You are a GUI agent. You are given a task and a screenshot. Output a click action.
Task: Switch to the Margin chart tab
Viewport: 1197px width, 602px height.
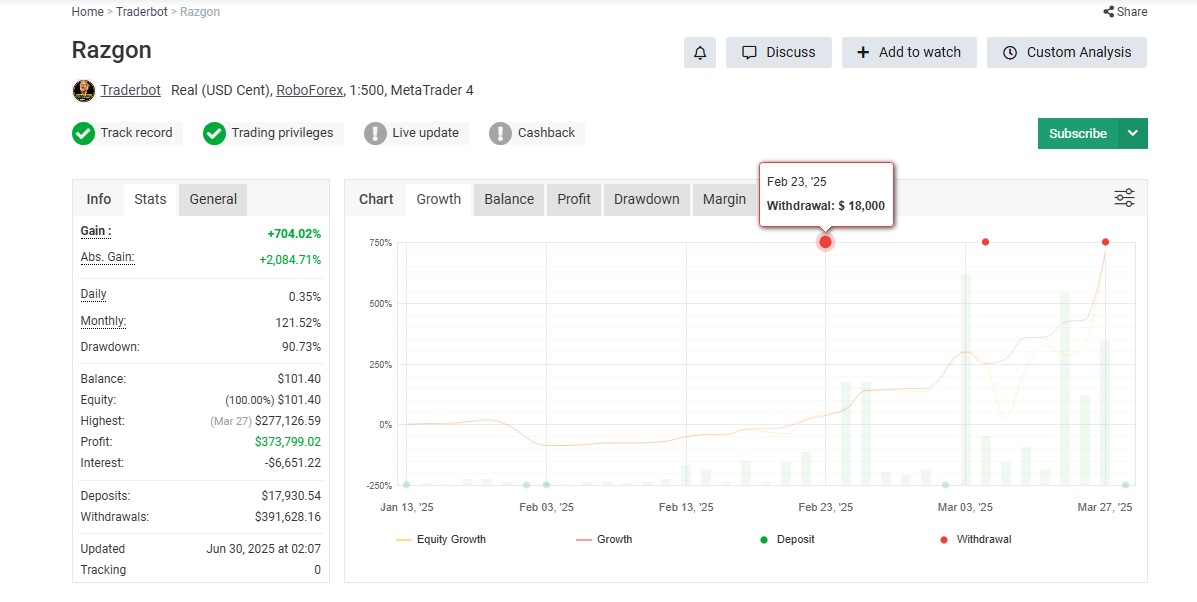click(x=724, y=199)
